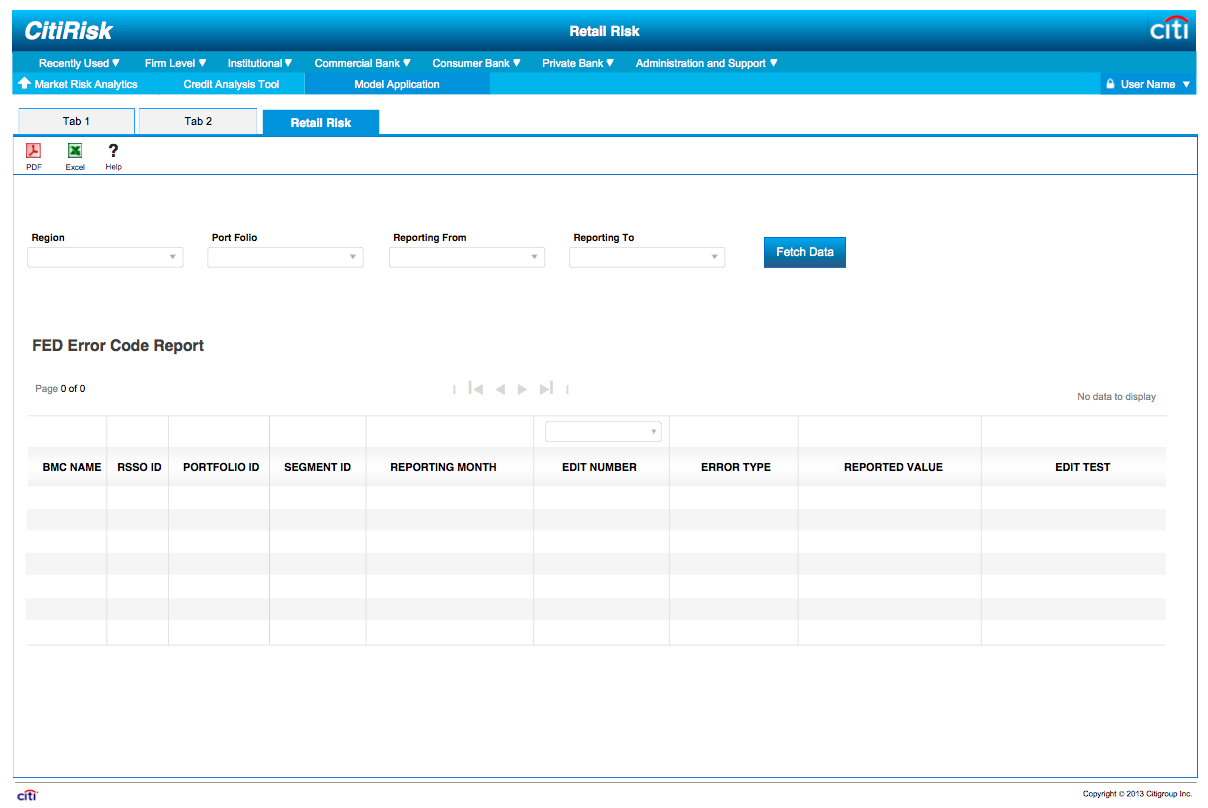This screenshot has height=808, width=1208.
Task: Open the Consumer Bank menu
Action: [x=476, y=63]
